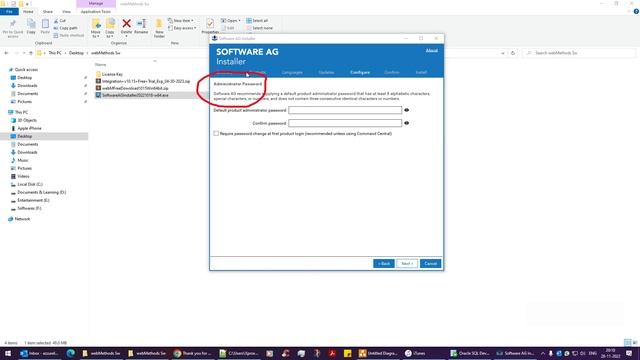The image size is (640, 360).
Task: Select the webMFreeDownload zip file
Action: (135, 88)
